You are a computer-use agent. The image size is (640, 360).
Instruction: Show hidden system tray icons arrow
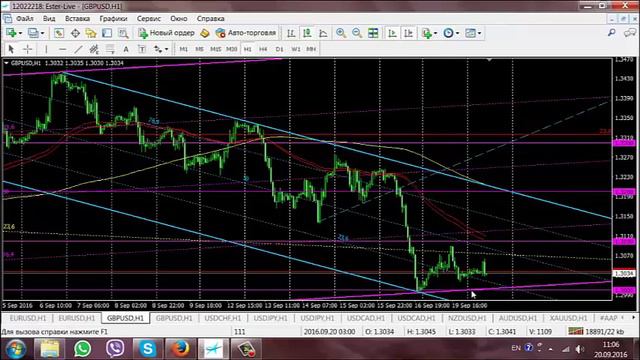551,349
